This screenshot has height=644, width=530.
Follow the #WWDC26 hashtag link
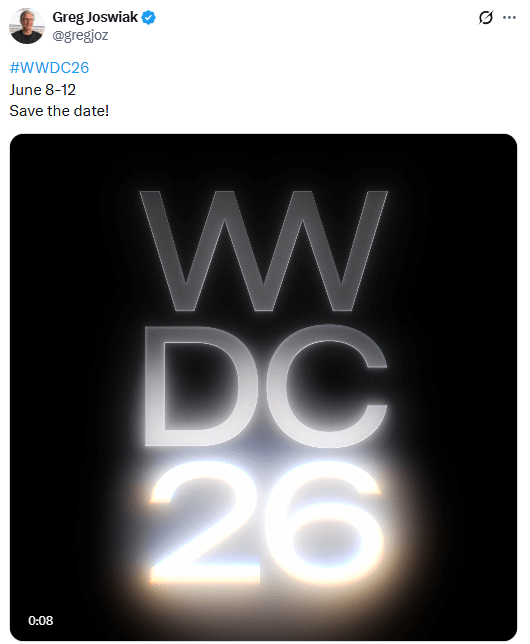[x=49, y=68]
